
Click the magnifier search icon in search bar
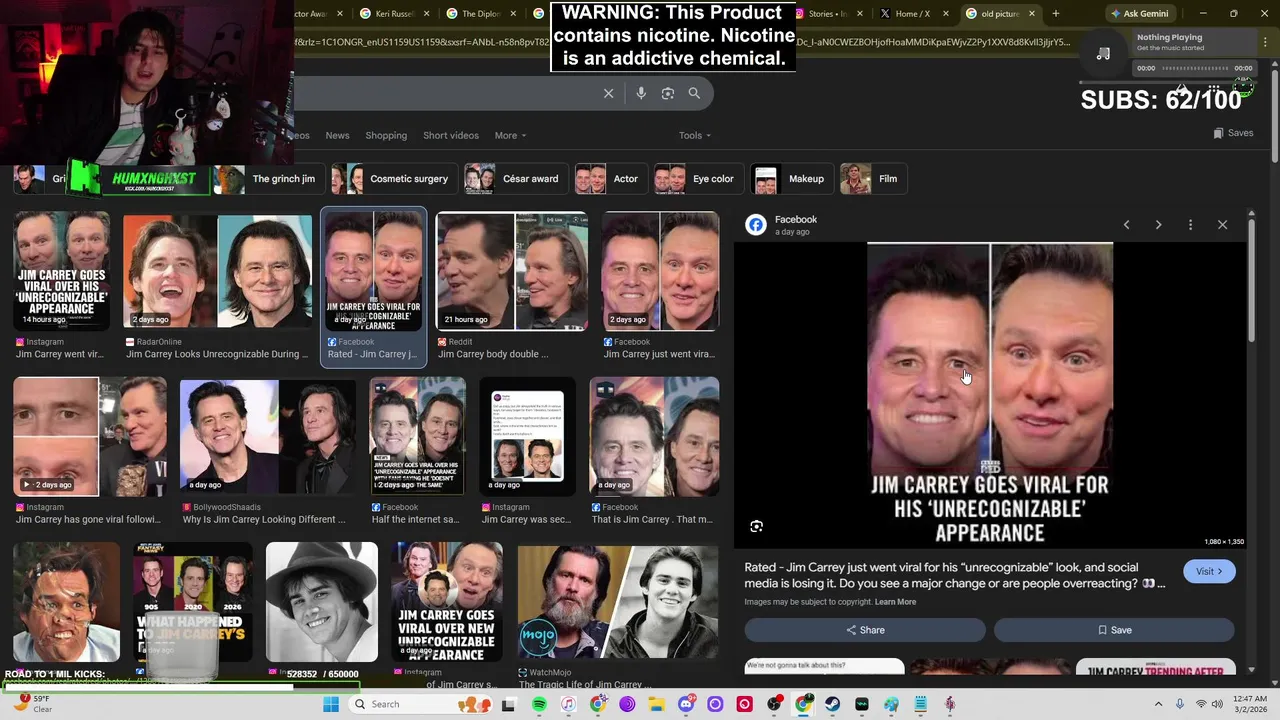click(694, 93)
